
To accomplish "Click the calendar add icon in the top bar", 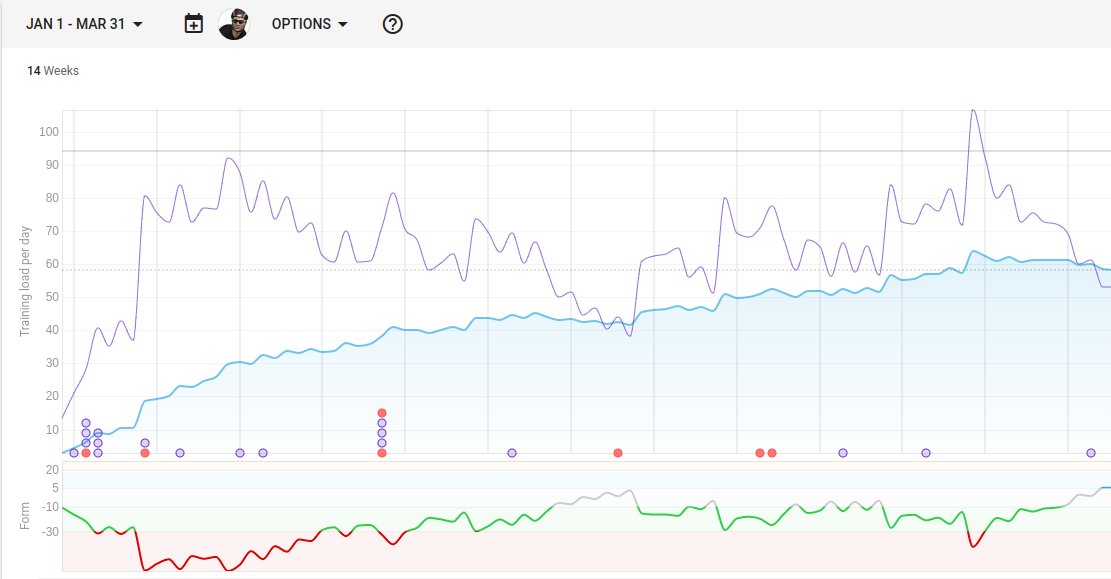I will [194, 24].
